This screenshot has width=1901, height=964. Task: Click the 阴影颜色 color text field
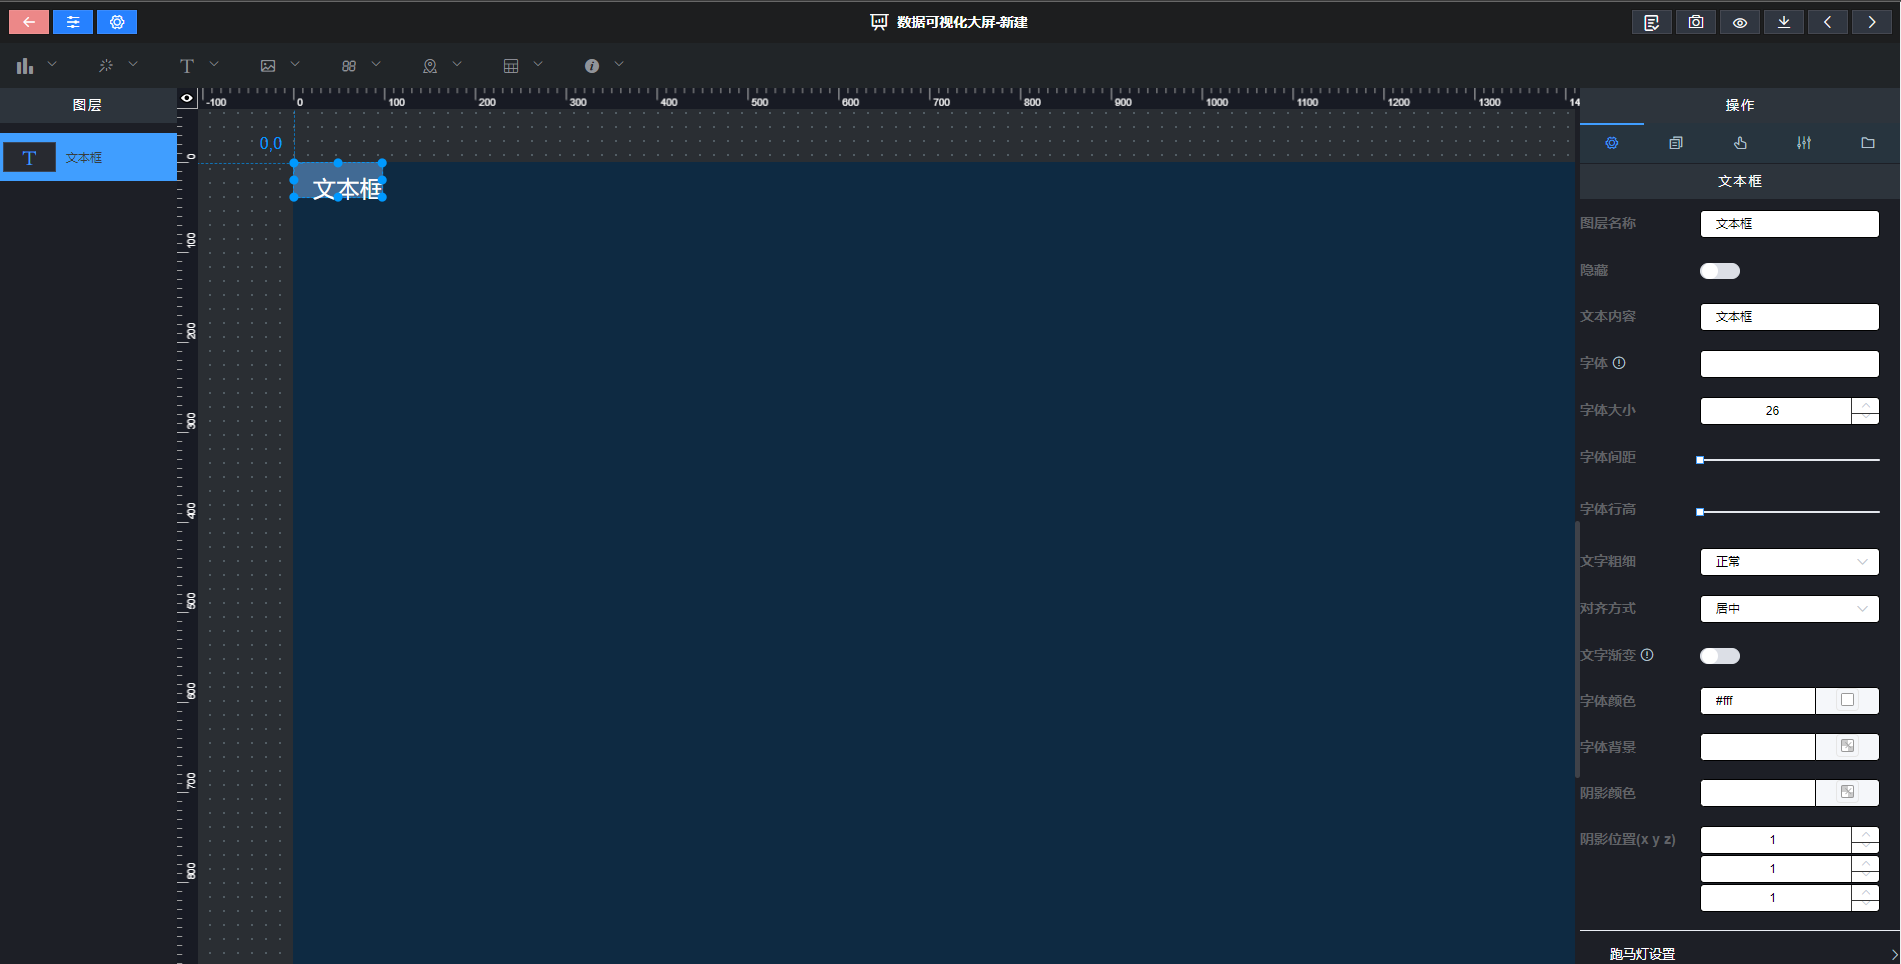click(x=1758, y=793)
